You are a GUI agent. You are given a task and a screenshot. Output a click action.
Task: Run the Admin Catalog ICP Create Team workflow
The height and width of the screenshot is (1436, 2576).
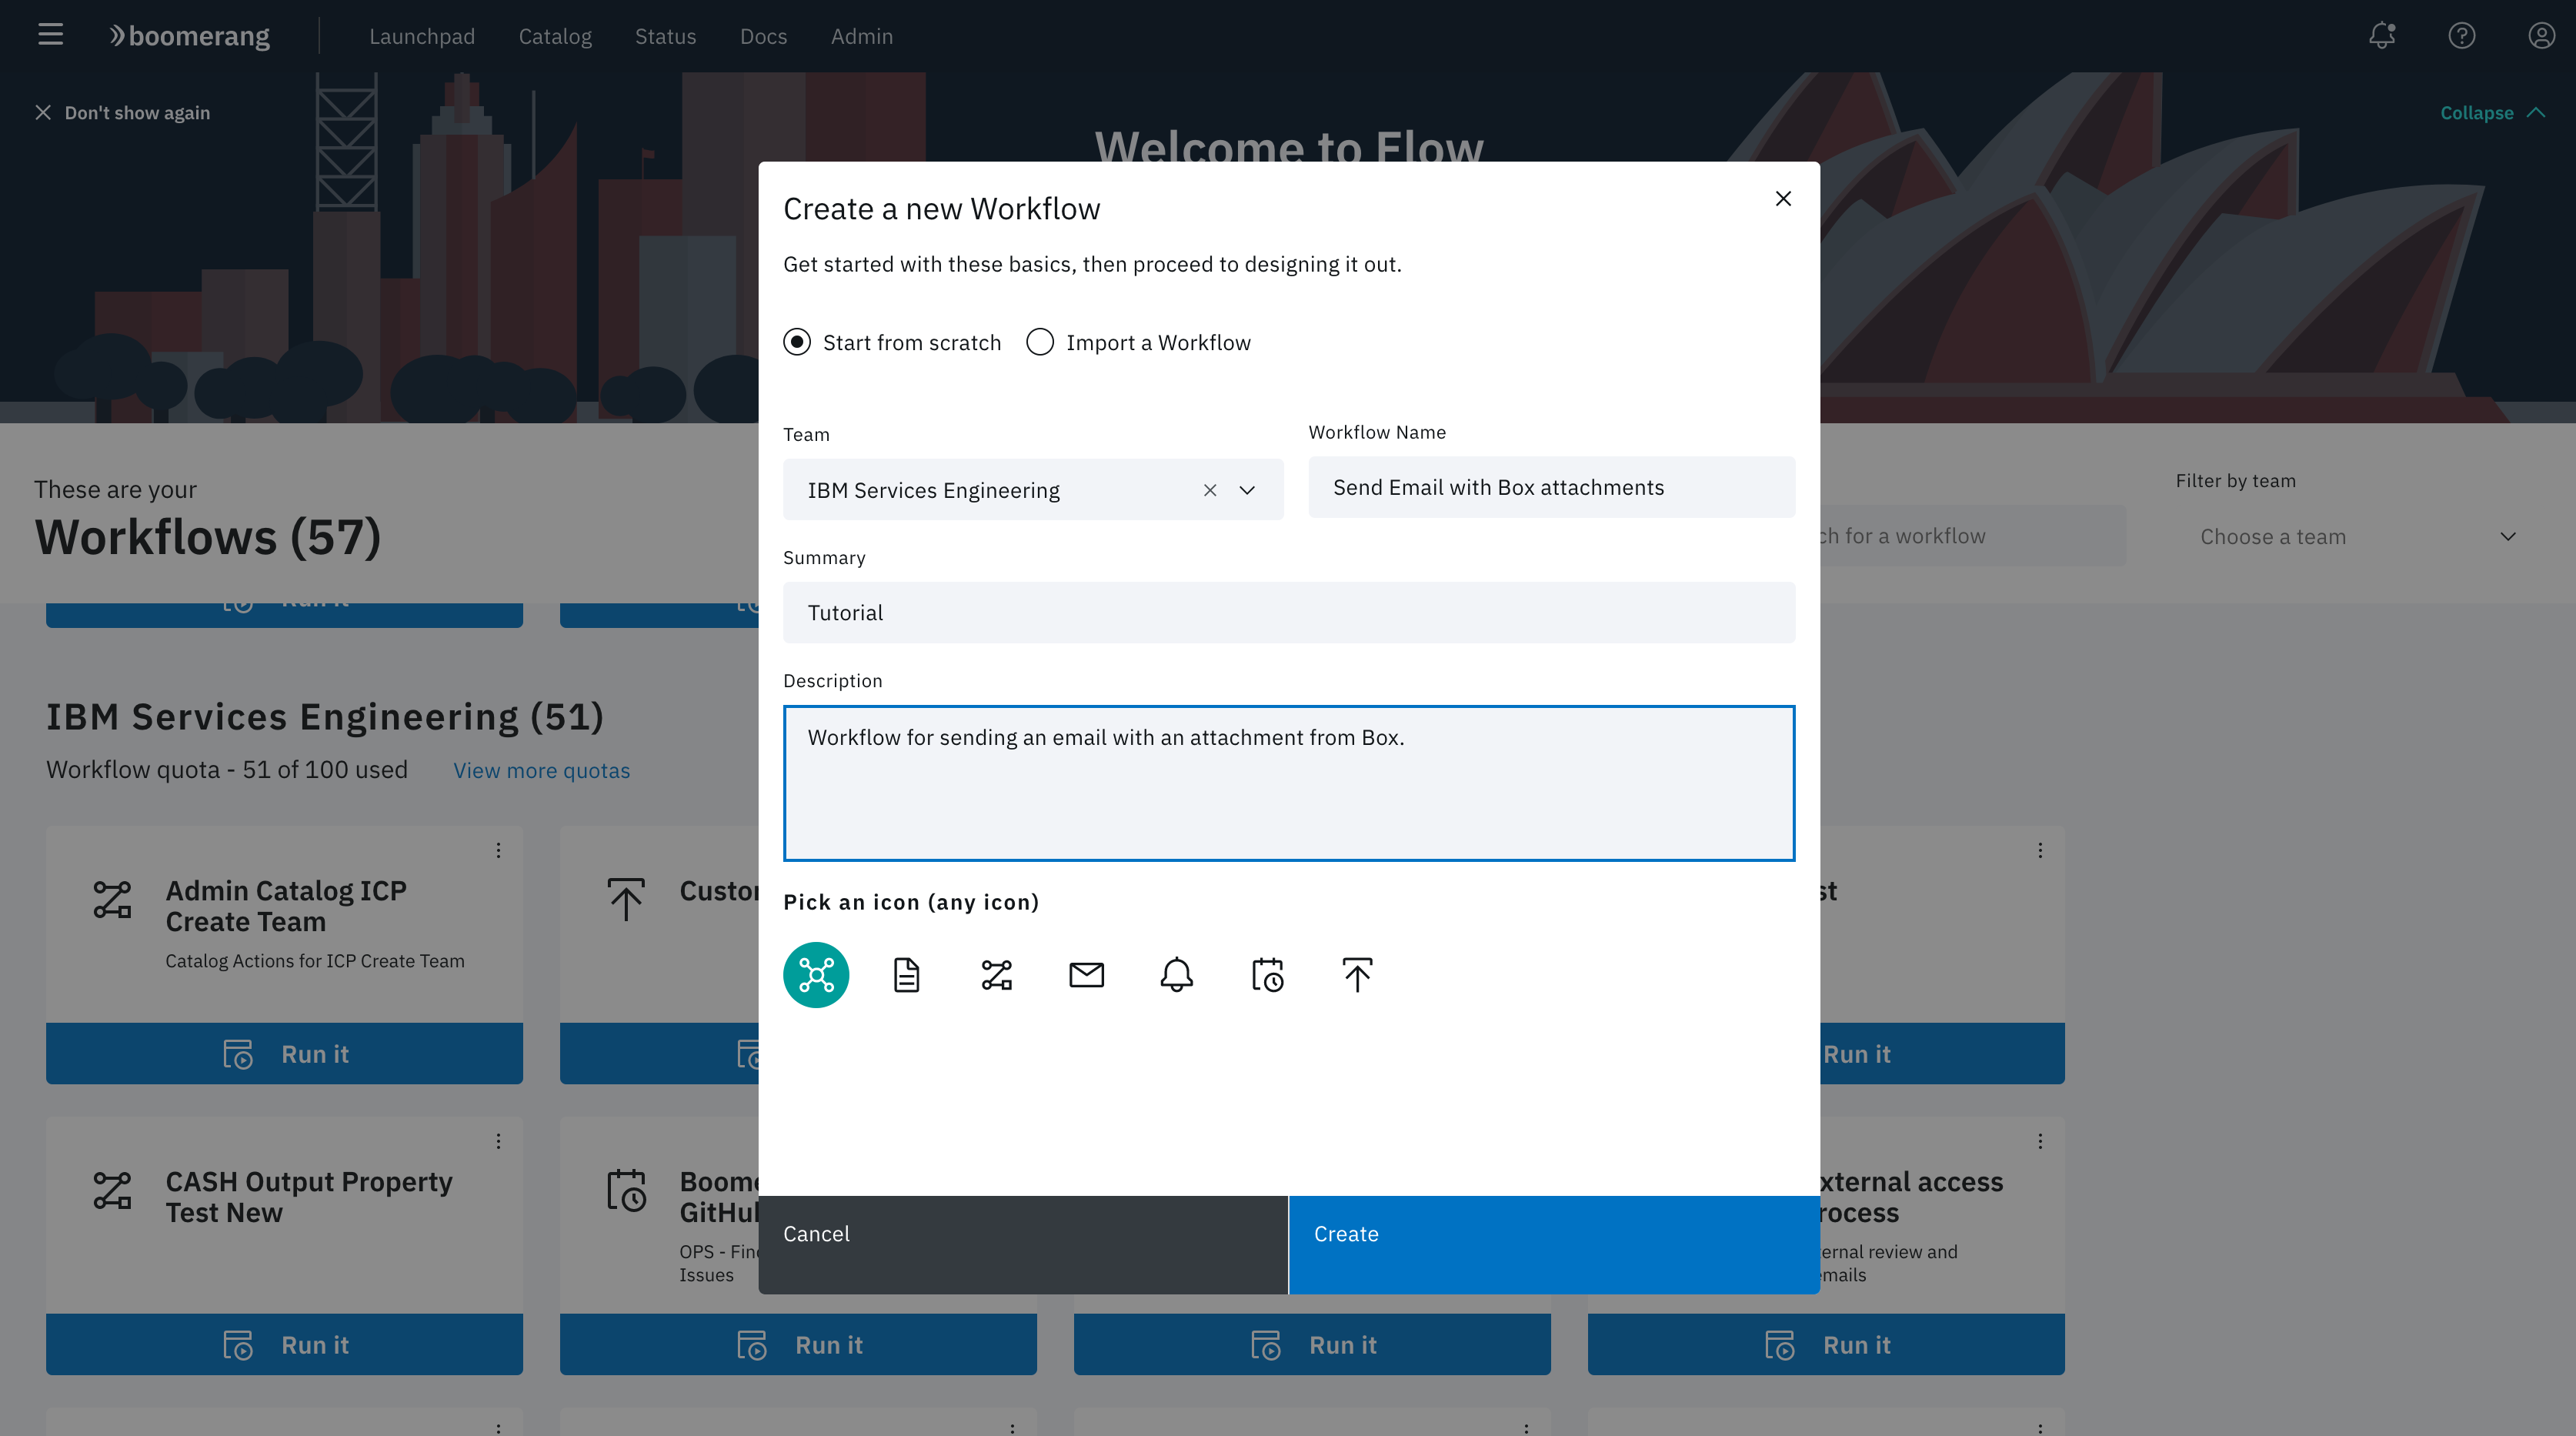coord(284,1053)
